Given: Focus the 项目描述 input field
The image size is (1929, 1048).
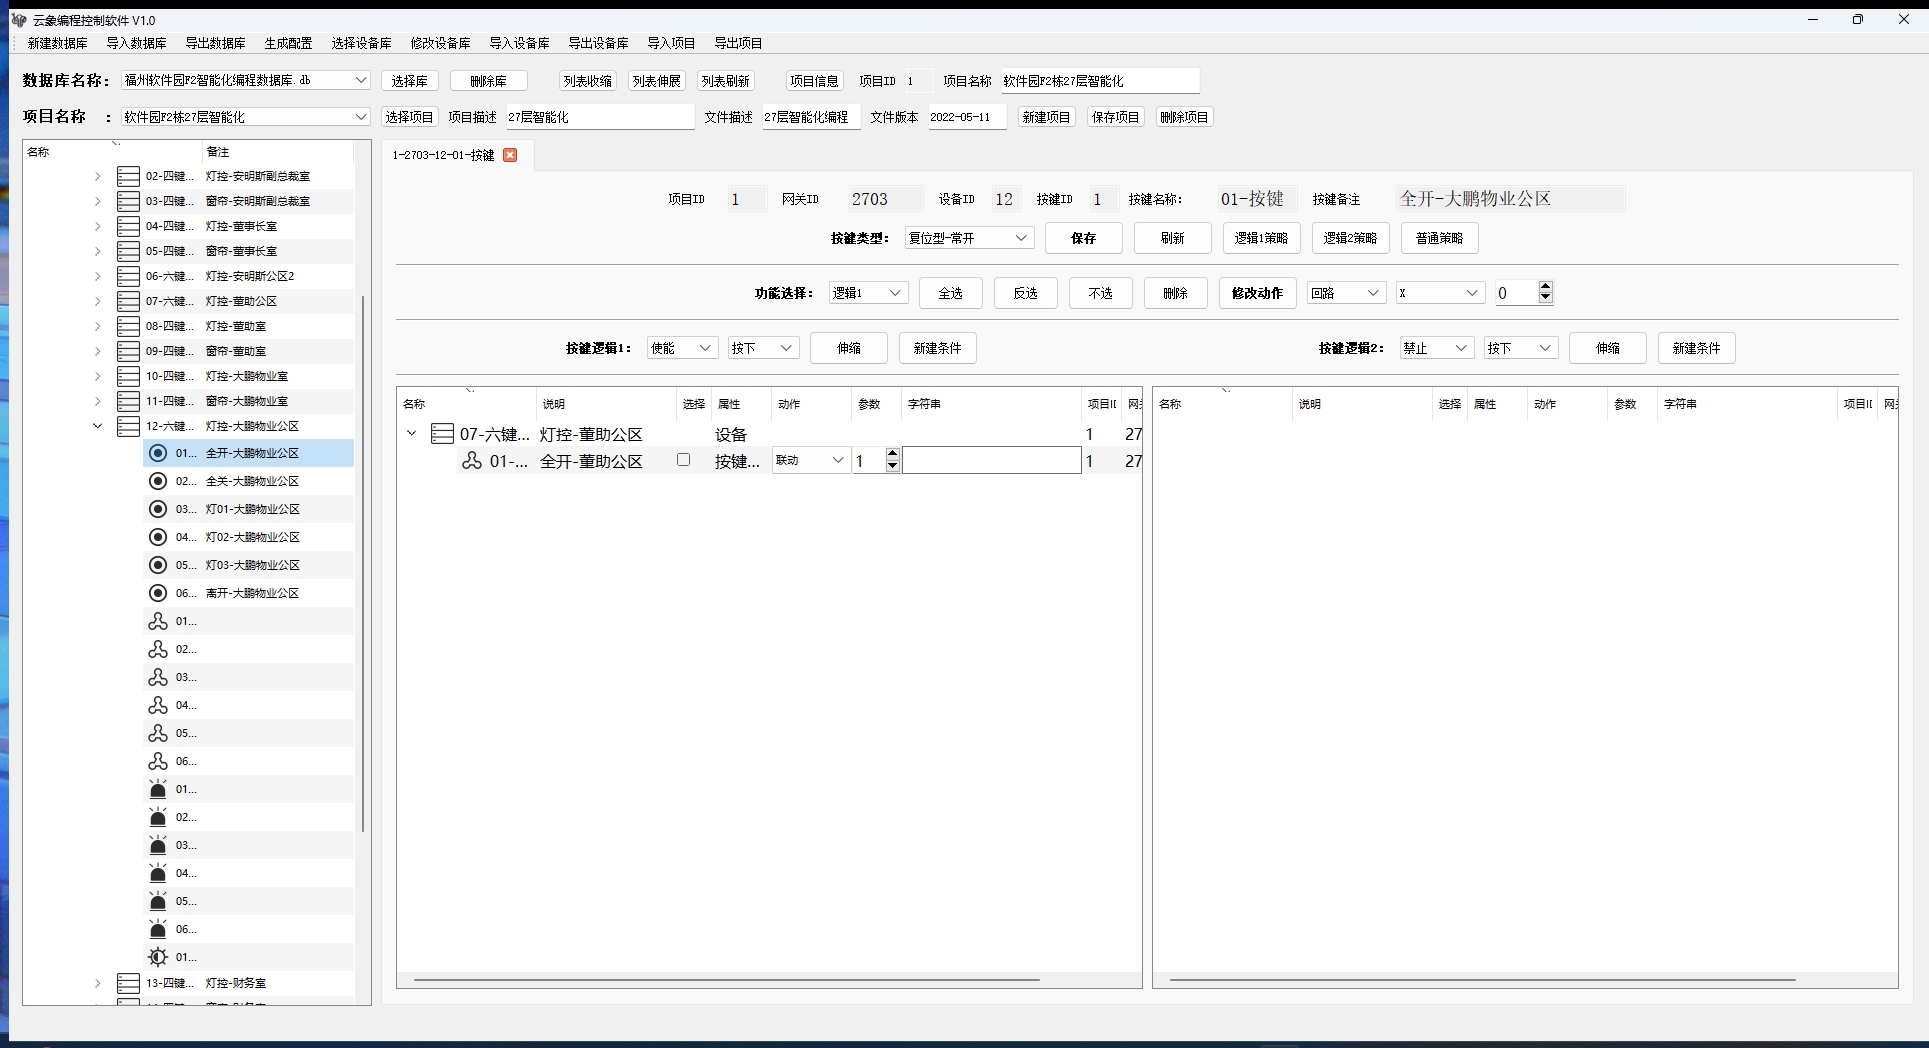Looking at the screenshot, I should click(x=599, y=117).
